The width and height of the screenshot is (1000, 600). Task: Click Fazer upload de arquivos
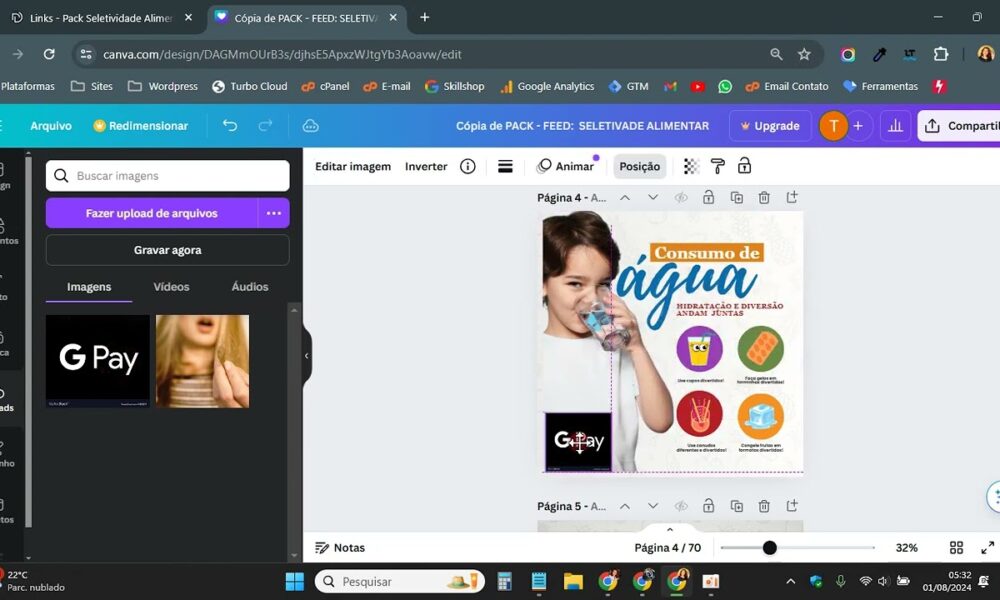152,213
